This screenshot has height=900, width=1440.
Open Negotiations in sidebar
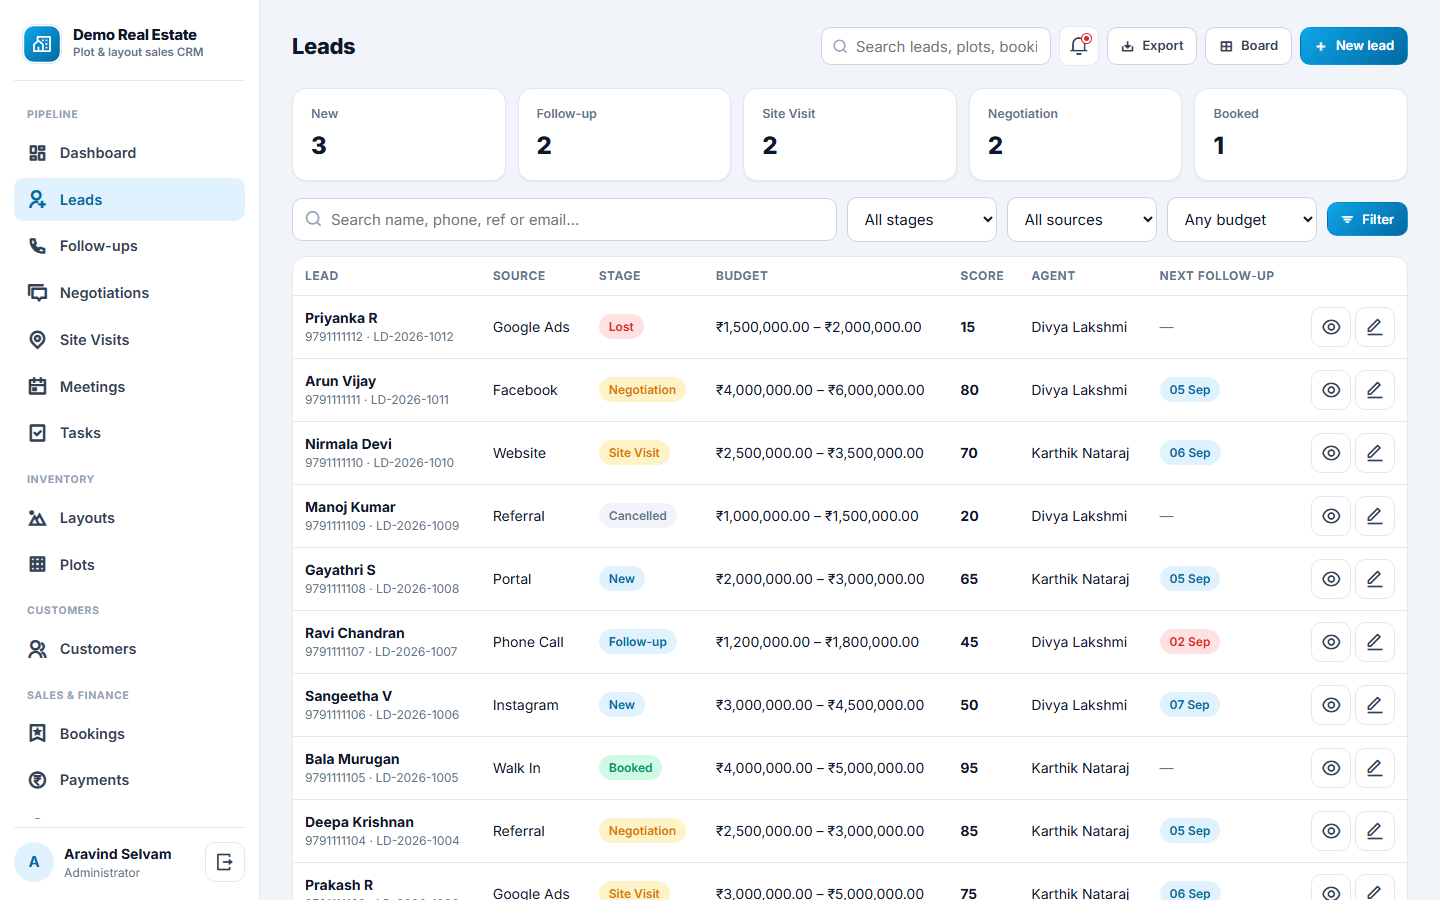tap(129, 293)
